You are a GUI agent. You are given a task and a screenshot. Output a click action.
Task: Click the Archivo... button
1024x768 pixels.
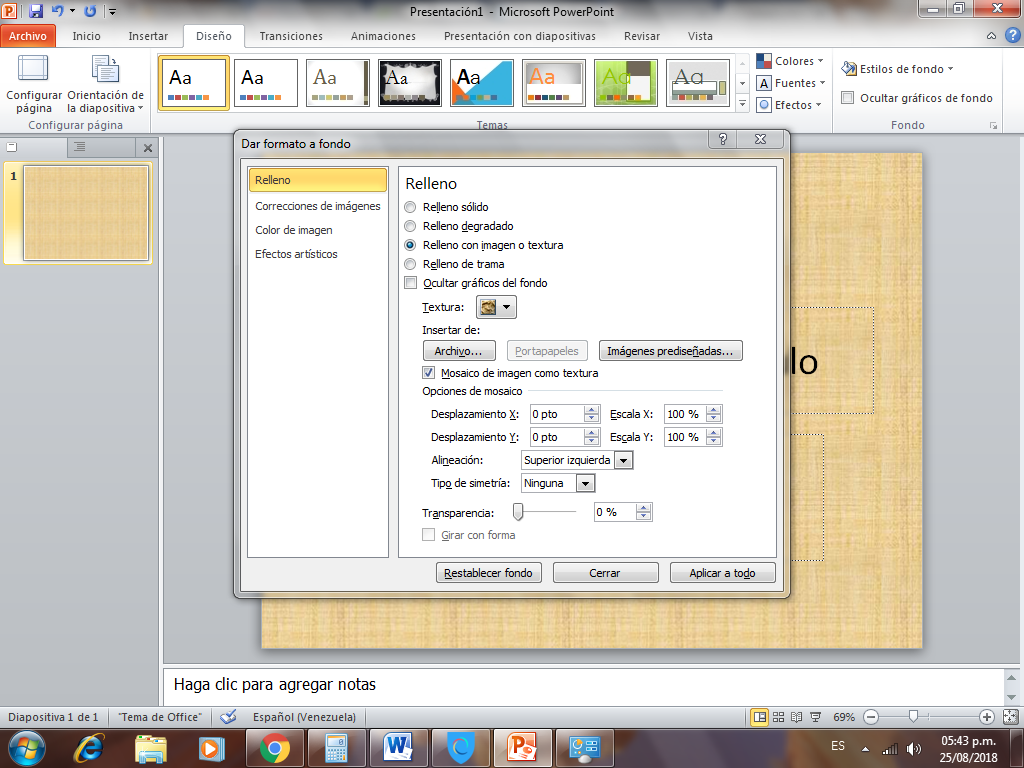coord(459,351)
